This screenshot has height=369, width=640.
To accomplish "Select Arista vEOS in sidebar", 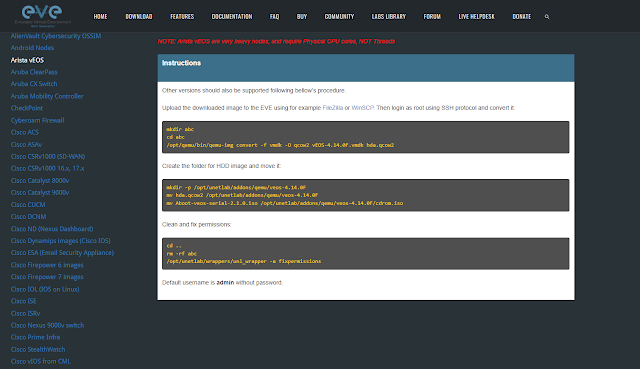I will (27, 60).
